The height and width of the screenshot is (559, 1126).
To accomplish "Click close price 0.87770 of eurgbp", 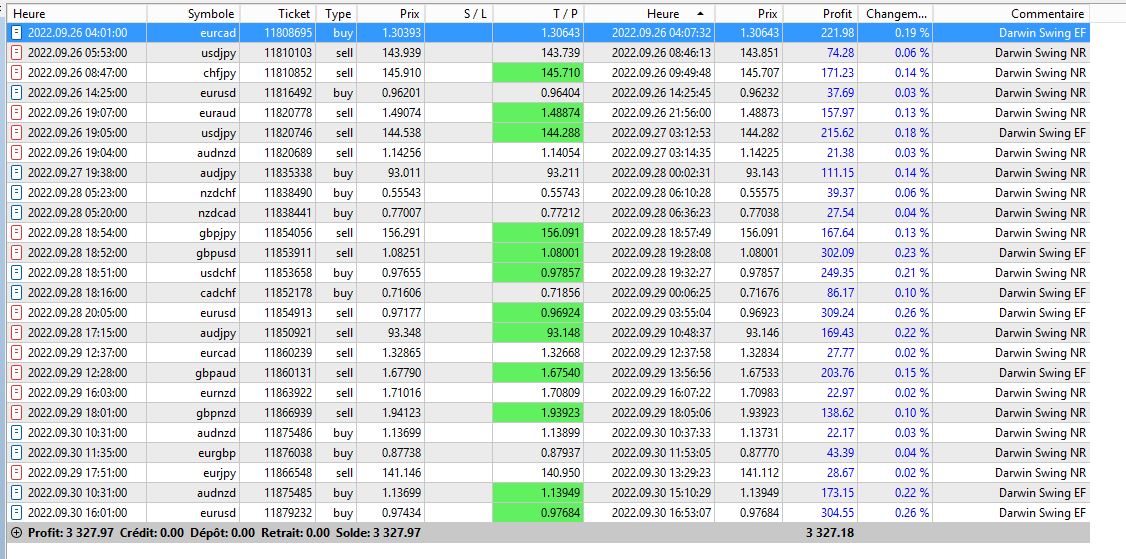I will pos(758,453).
